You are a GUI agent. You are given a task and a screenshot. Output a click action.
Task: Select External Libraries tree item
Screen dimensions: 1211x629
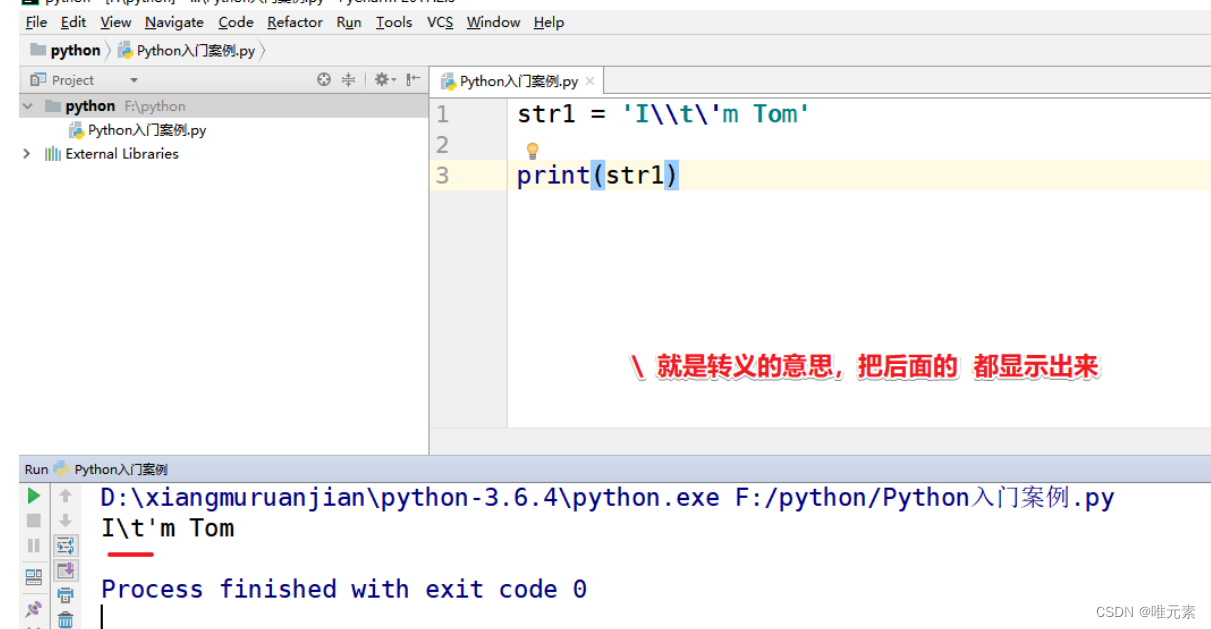click(x=111, y=154)
